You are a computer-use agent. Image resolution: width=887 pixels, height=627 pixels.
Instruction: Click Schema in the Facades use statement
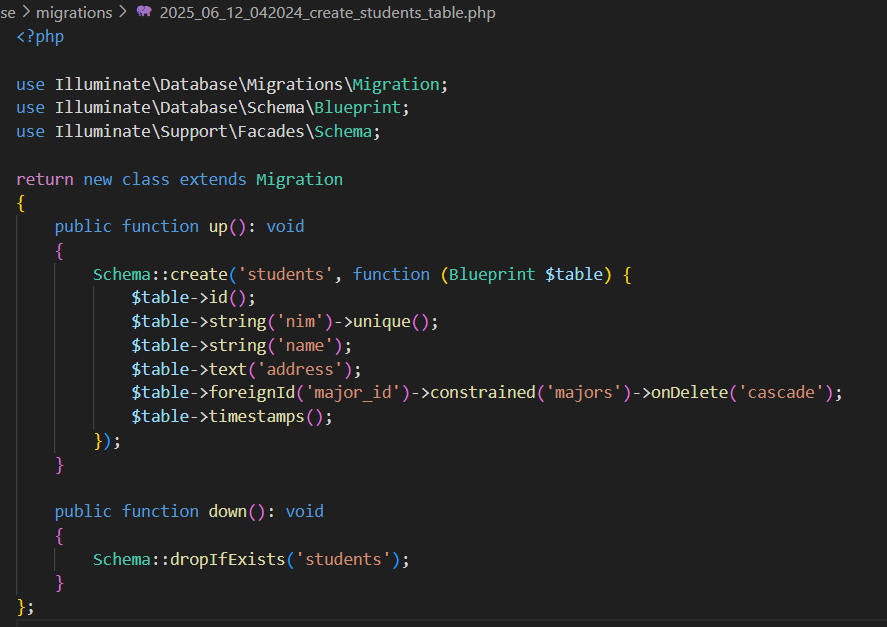343,131
